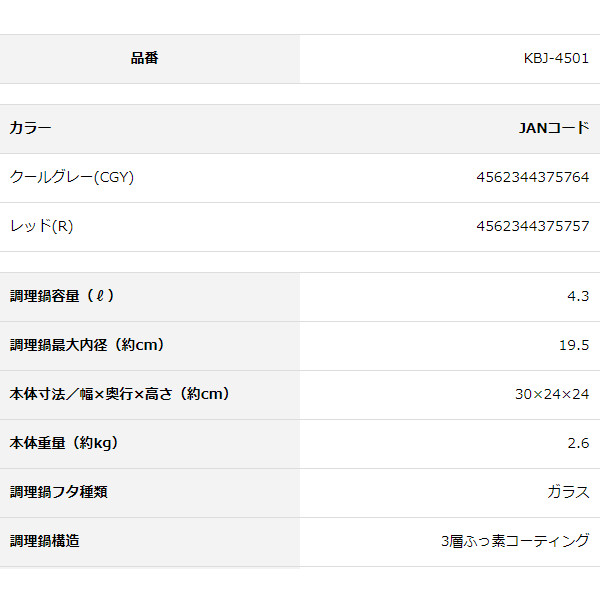Click the カラー column header

coord(30,128)
